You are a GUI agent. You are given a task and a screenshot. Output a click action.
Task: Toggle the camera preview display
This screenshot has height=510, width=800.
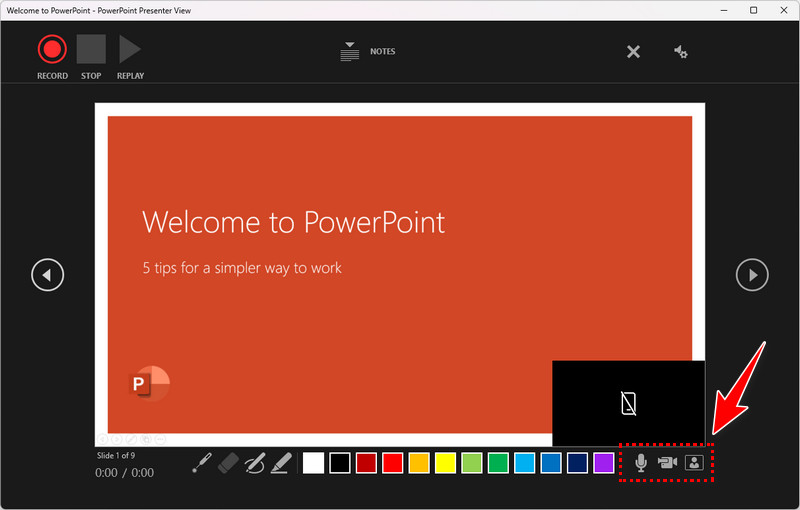click(x=694, y=463)
